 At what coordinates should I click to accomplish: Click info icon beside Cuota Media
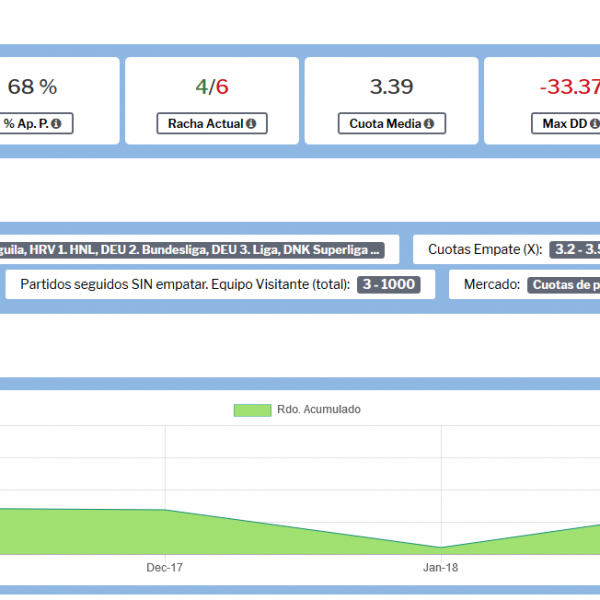[x=429, y=124]
